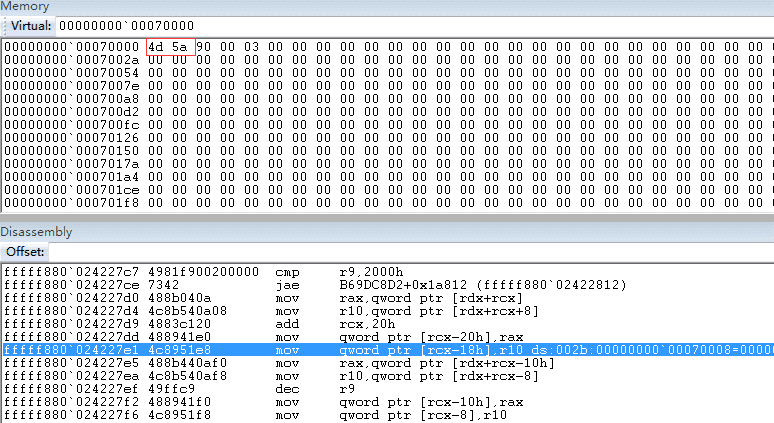Click the Disassembly panel title
Screen dimensions: 774x423
click(x=36, y=231)
